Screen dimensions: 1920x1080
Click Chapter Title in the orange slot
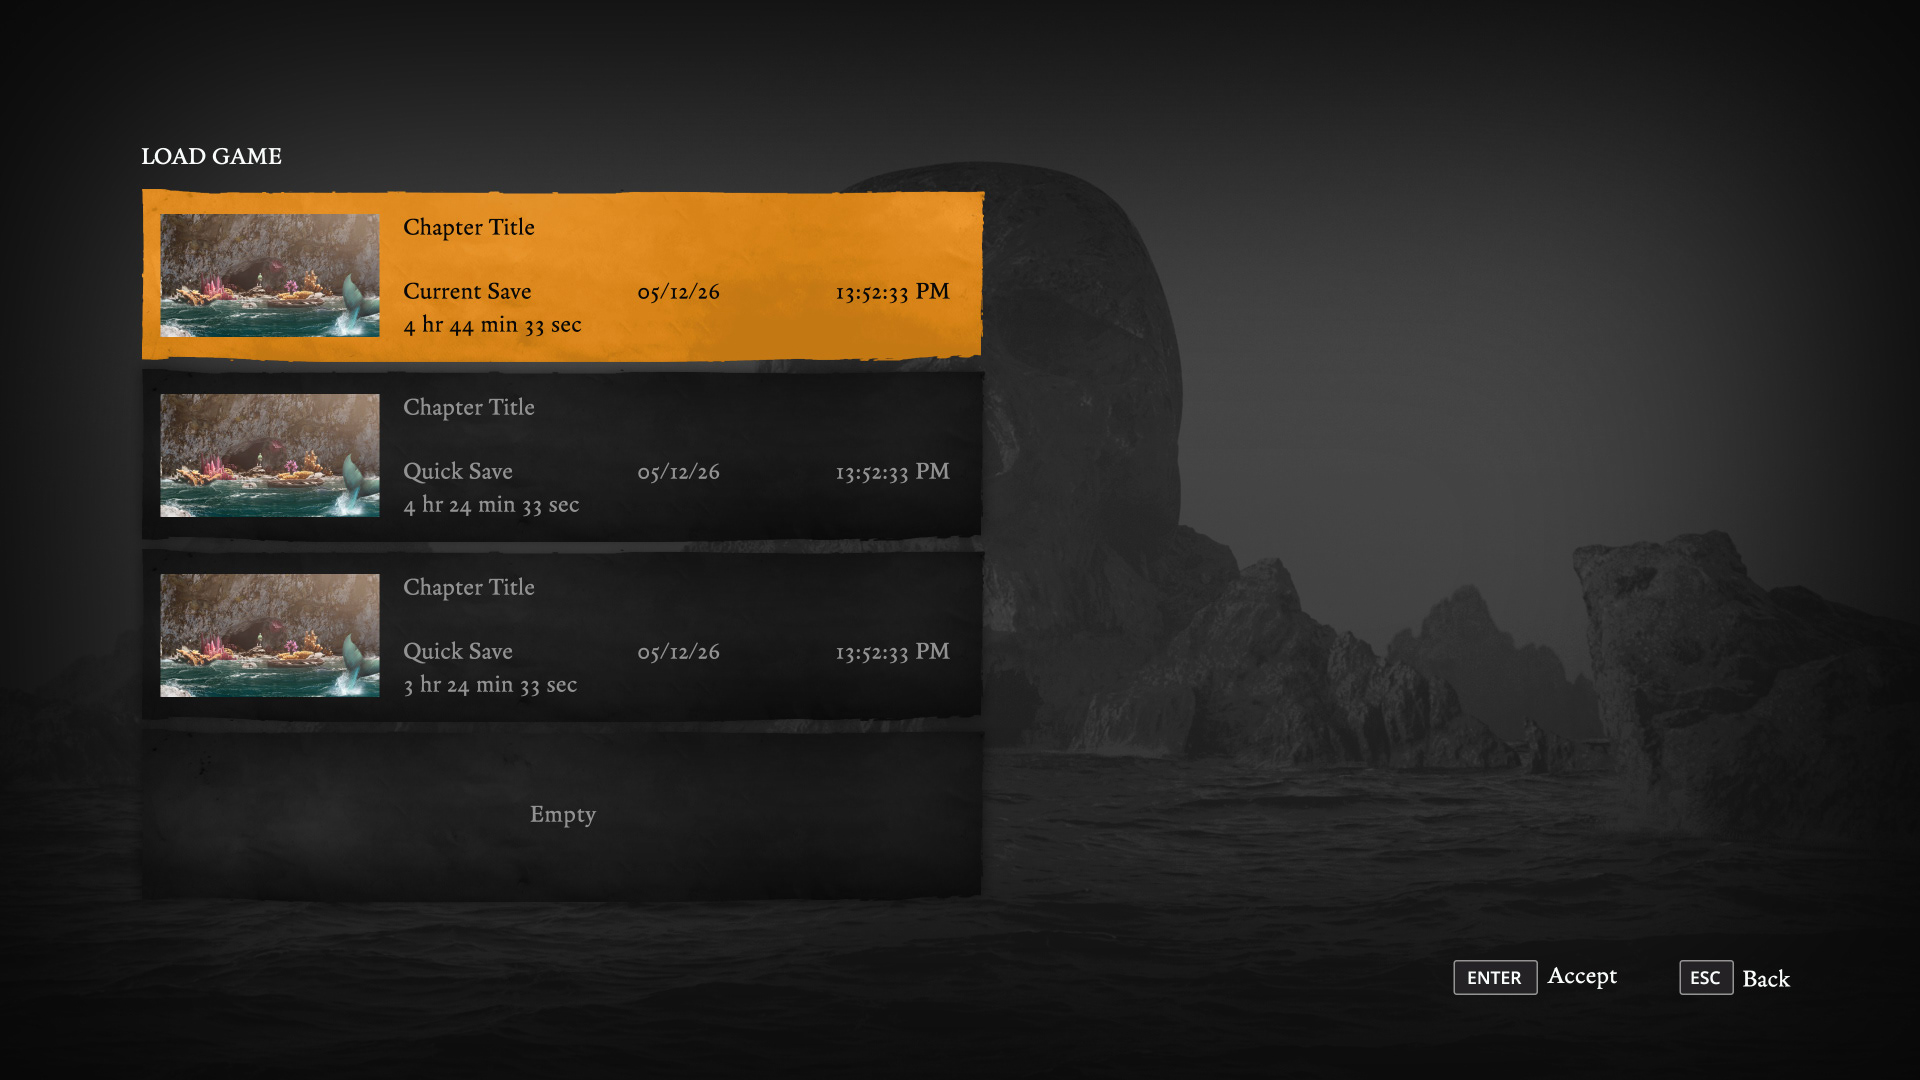pyautogui.click(x=468, y=227)
